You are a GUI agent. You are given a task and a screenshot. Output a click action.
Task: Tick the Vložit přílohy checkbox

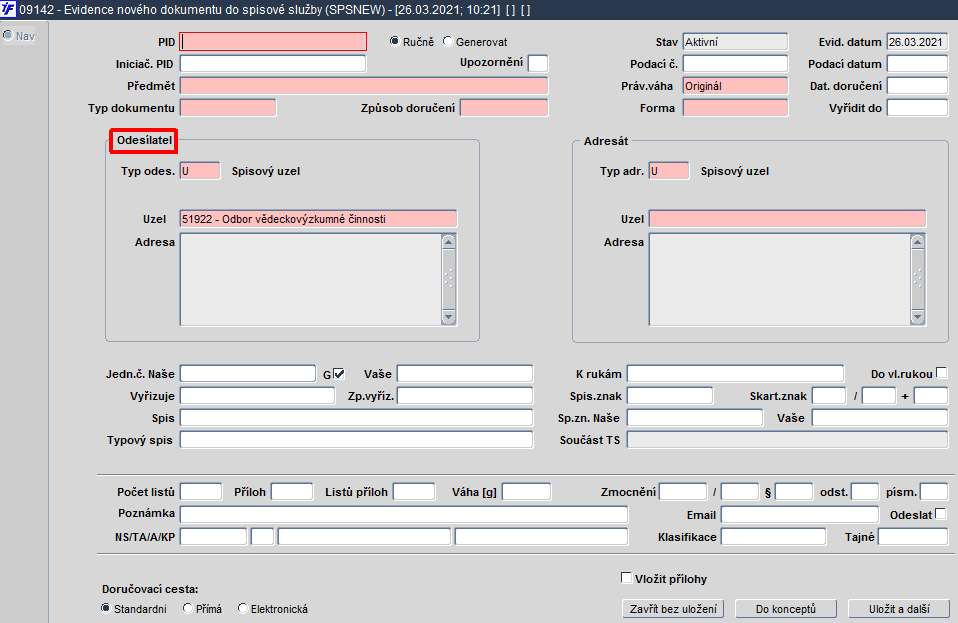pyautogui.click(x=626, y=577)
